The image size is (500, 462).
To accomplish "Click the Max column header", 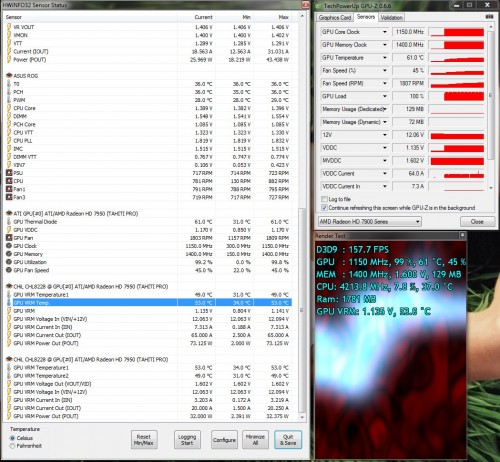I will tap(273, 17).
